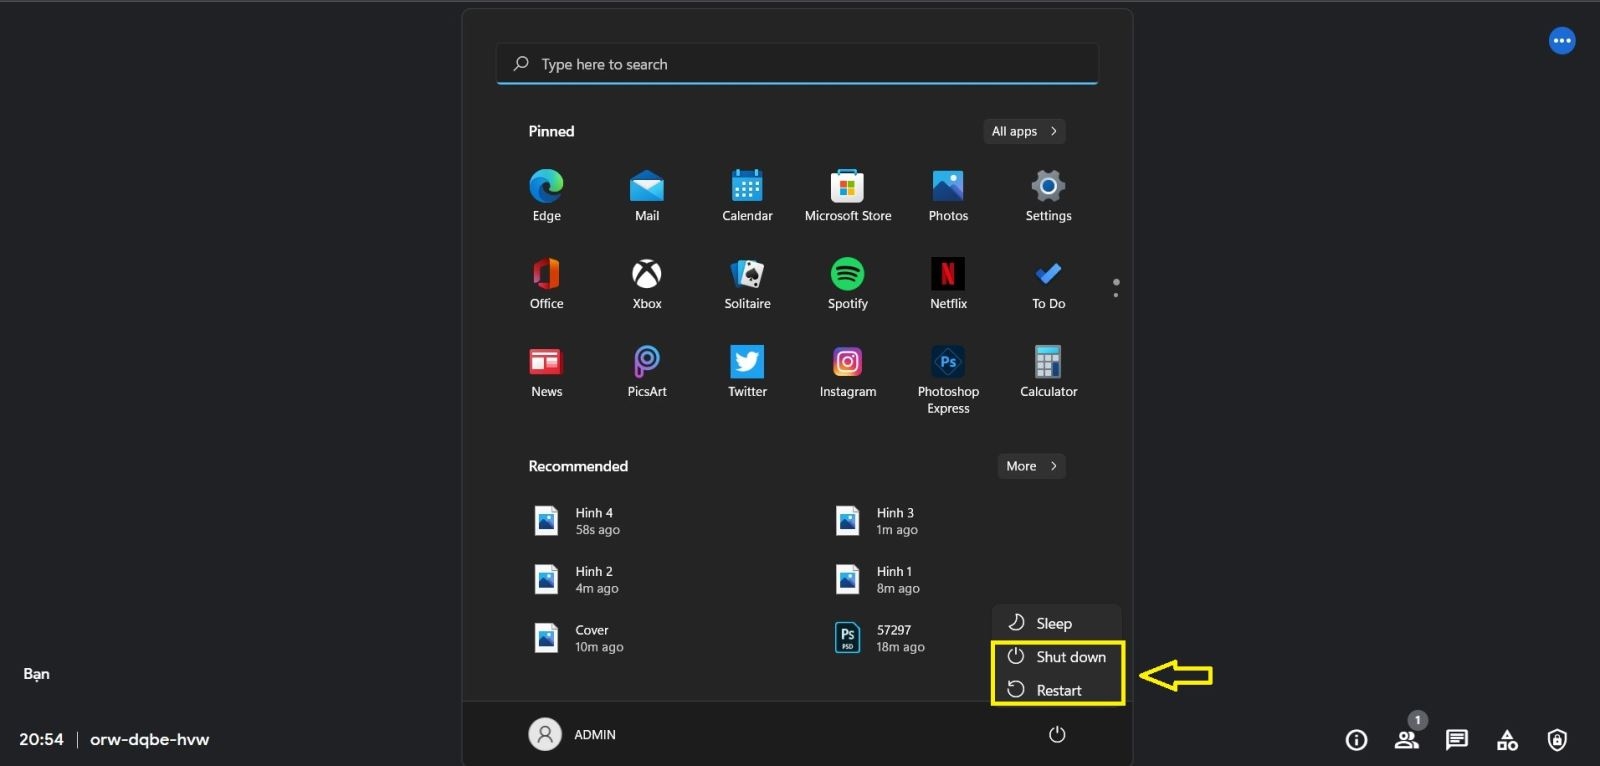Open the blue three-dots options button
1600x766 pixels.
click(1562, 41)
